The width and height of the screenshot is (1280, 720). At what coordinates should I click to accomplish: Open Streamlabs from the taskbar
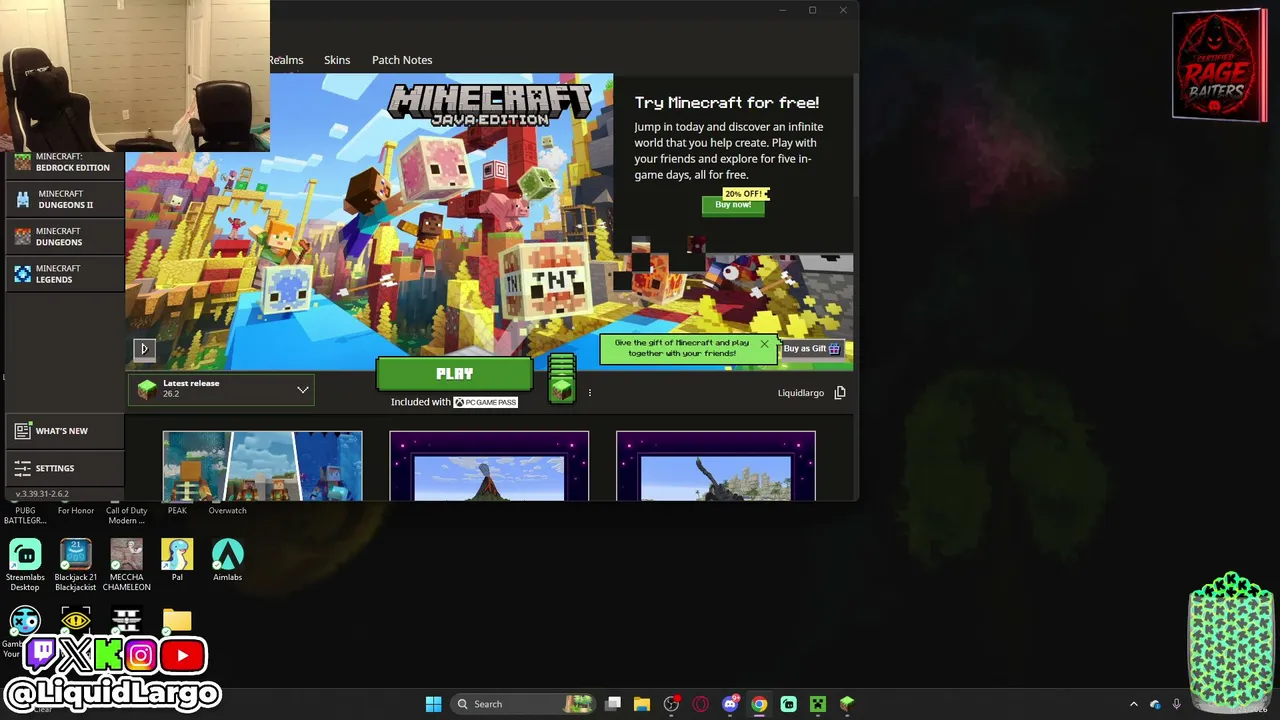[x=789, y=704]
